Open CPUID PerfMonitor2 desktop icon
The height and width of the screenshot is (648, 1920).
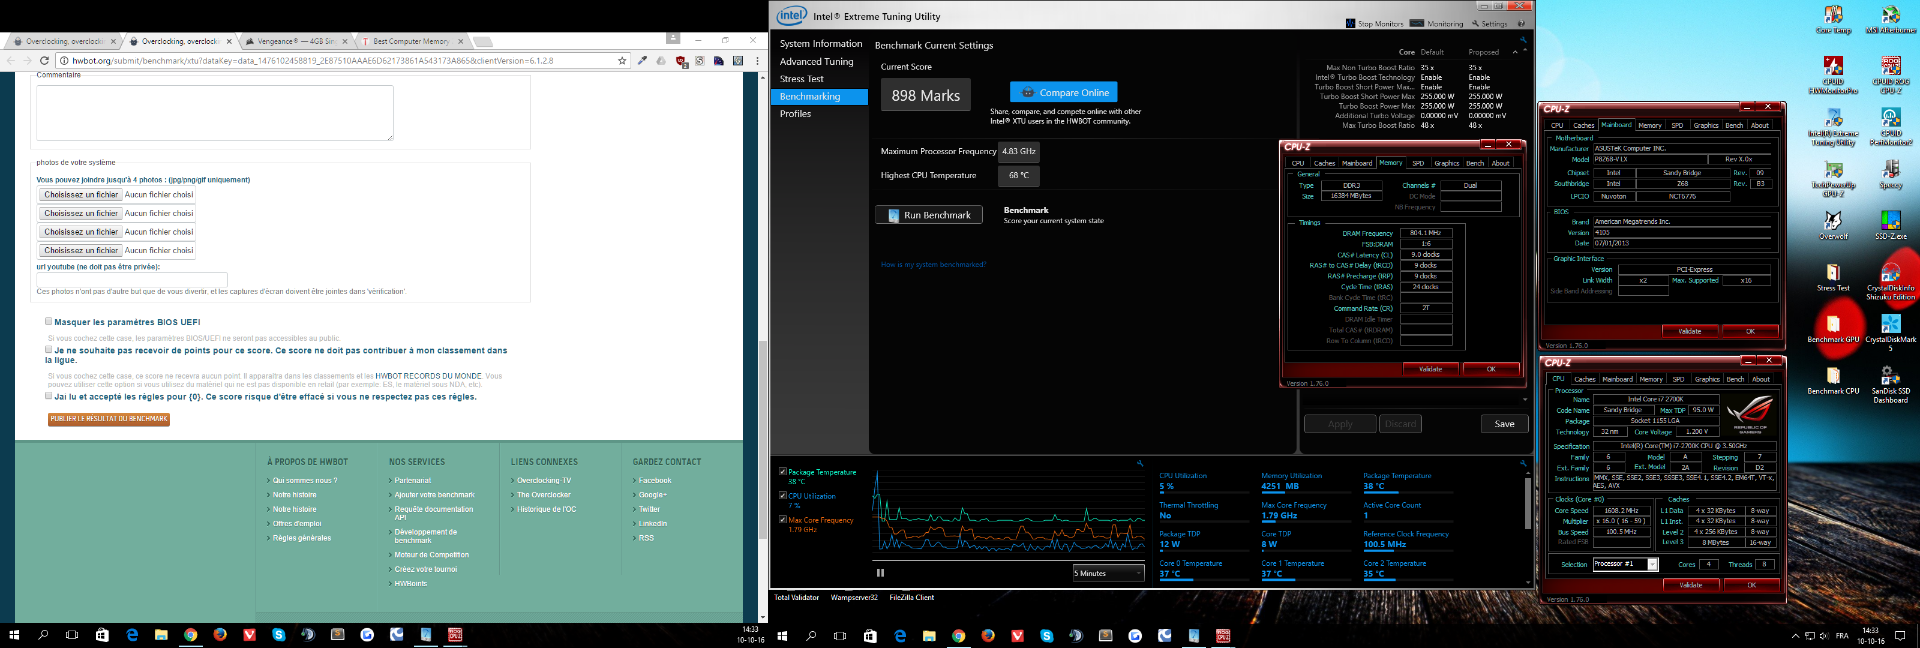tap(1890, 127)
